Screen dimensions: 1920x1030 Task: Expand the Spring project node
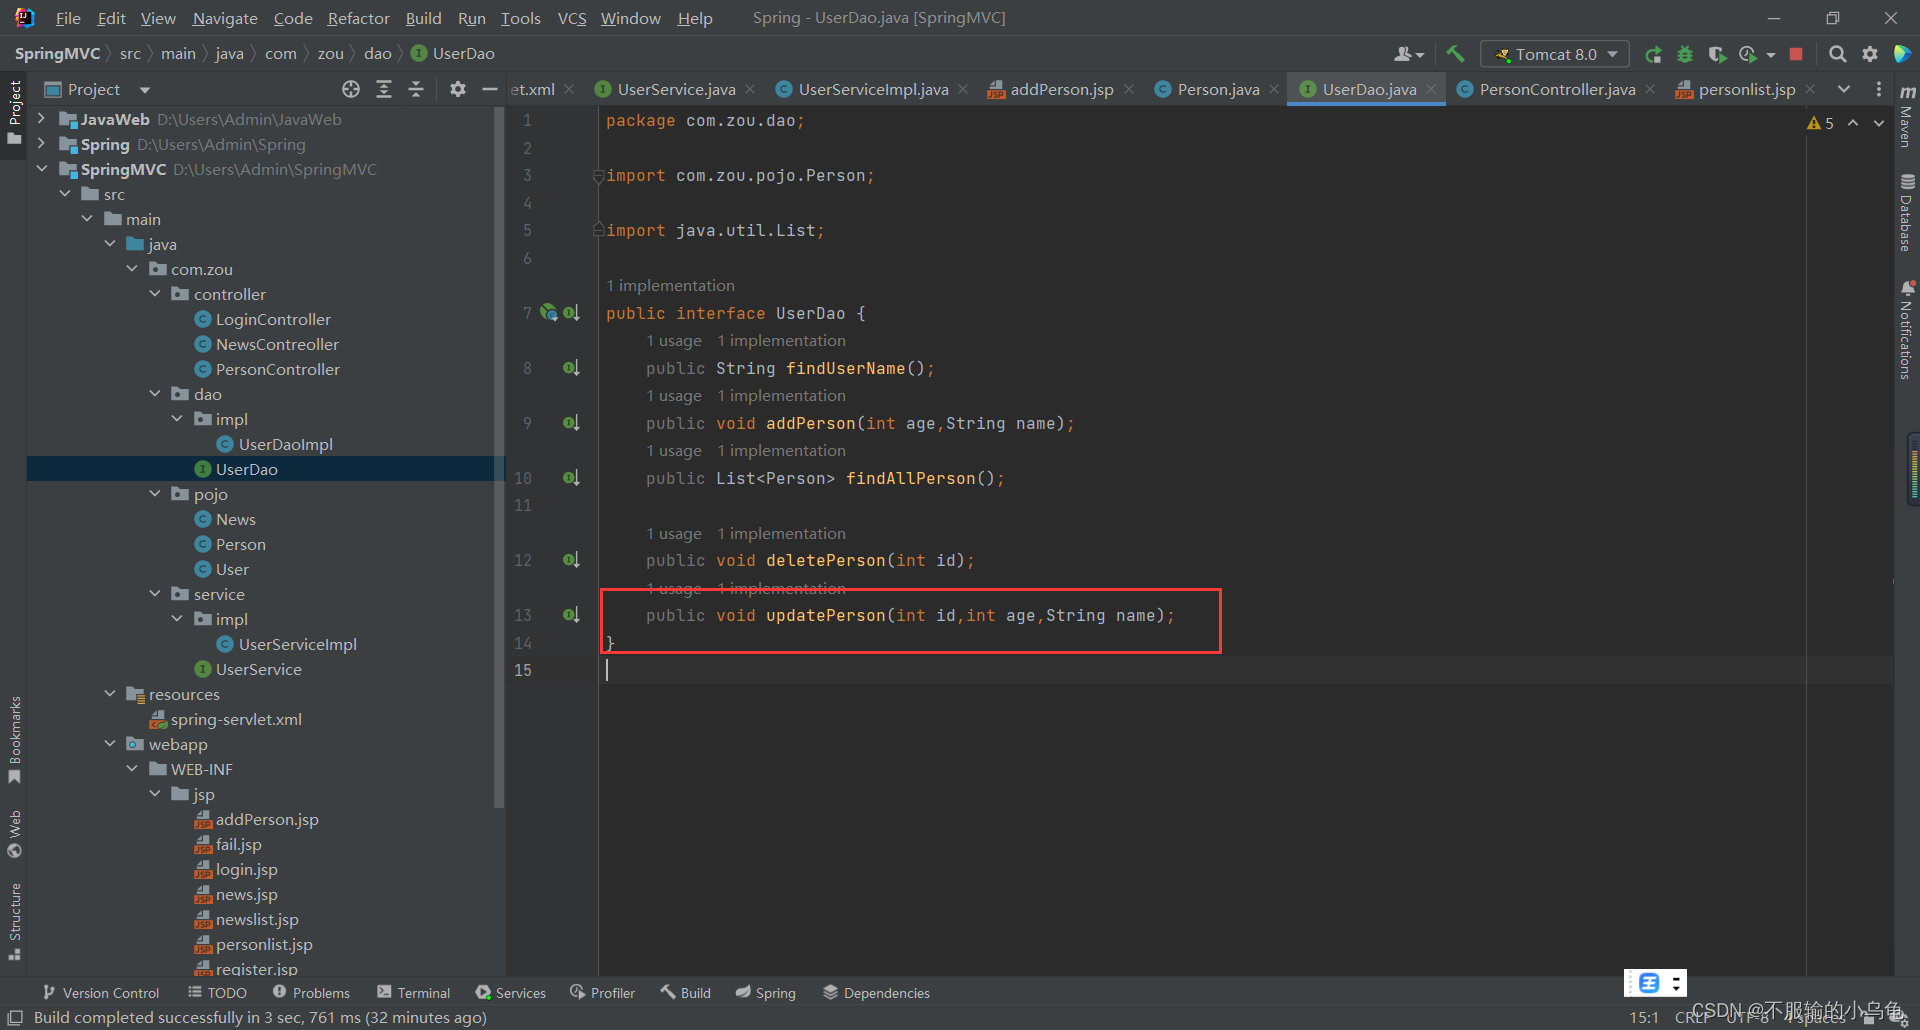(40, 144)
